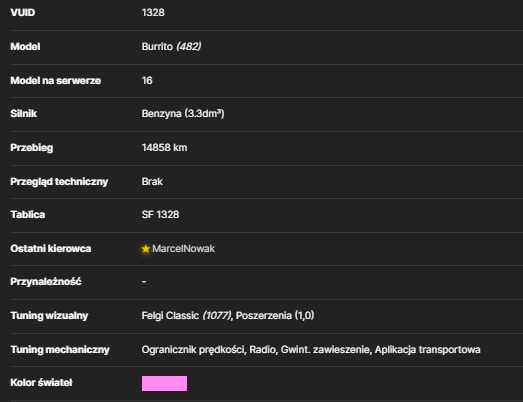Viewport: 523px width, 402px height.
Task: Open the MarcelNowak driver profile link
Action: 183,249
